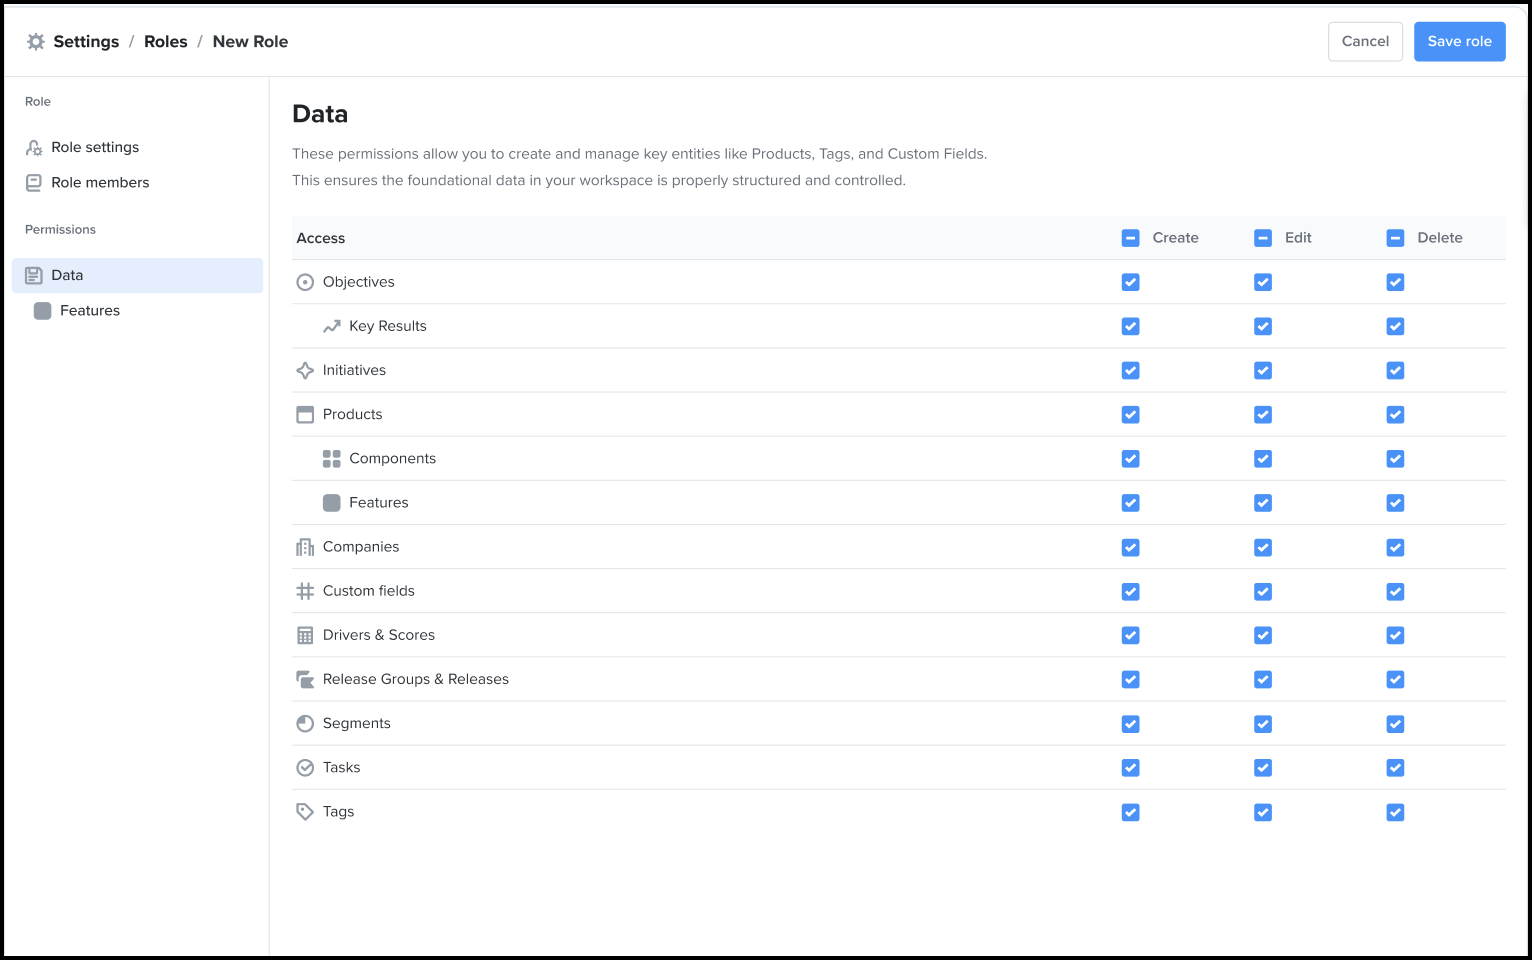
Task: Select Features permissions in sidebar
Action: tap(137, 311)
